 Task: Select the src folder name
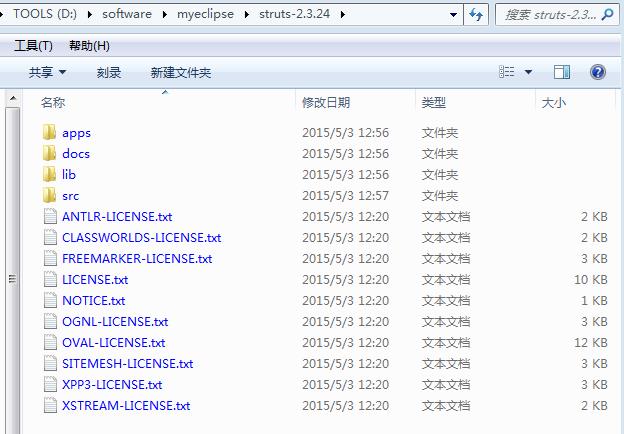tap(70, 196)
